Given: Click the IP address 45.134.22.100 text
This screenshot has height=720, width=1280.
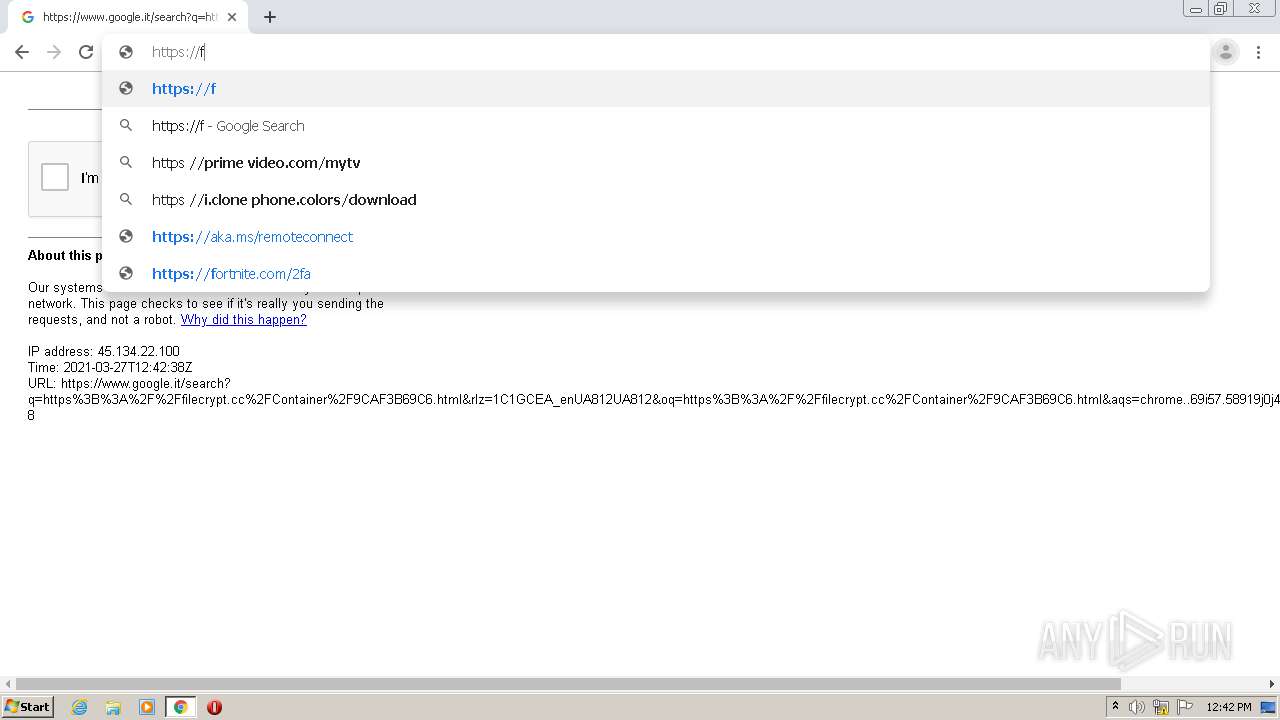Looking at the screenshot, I should [104, 352].
